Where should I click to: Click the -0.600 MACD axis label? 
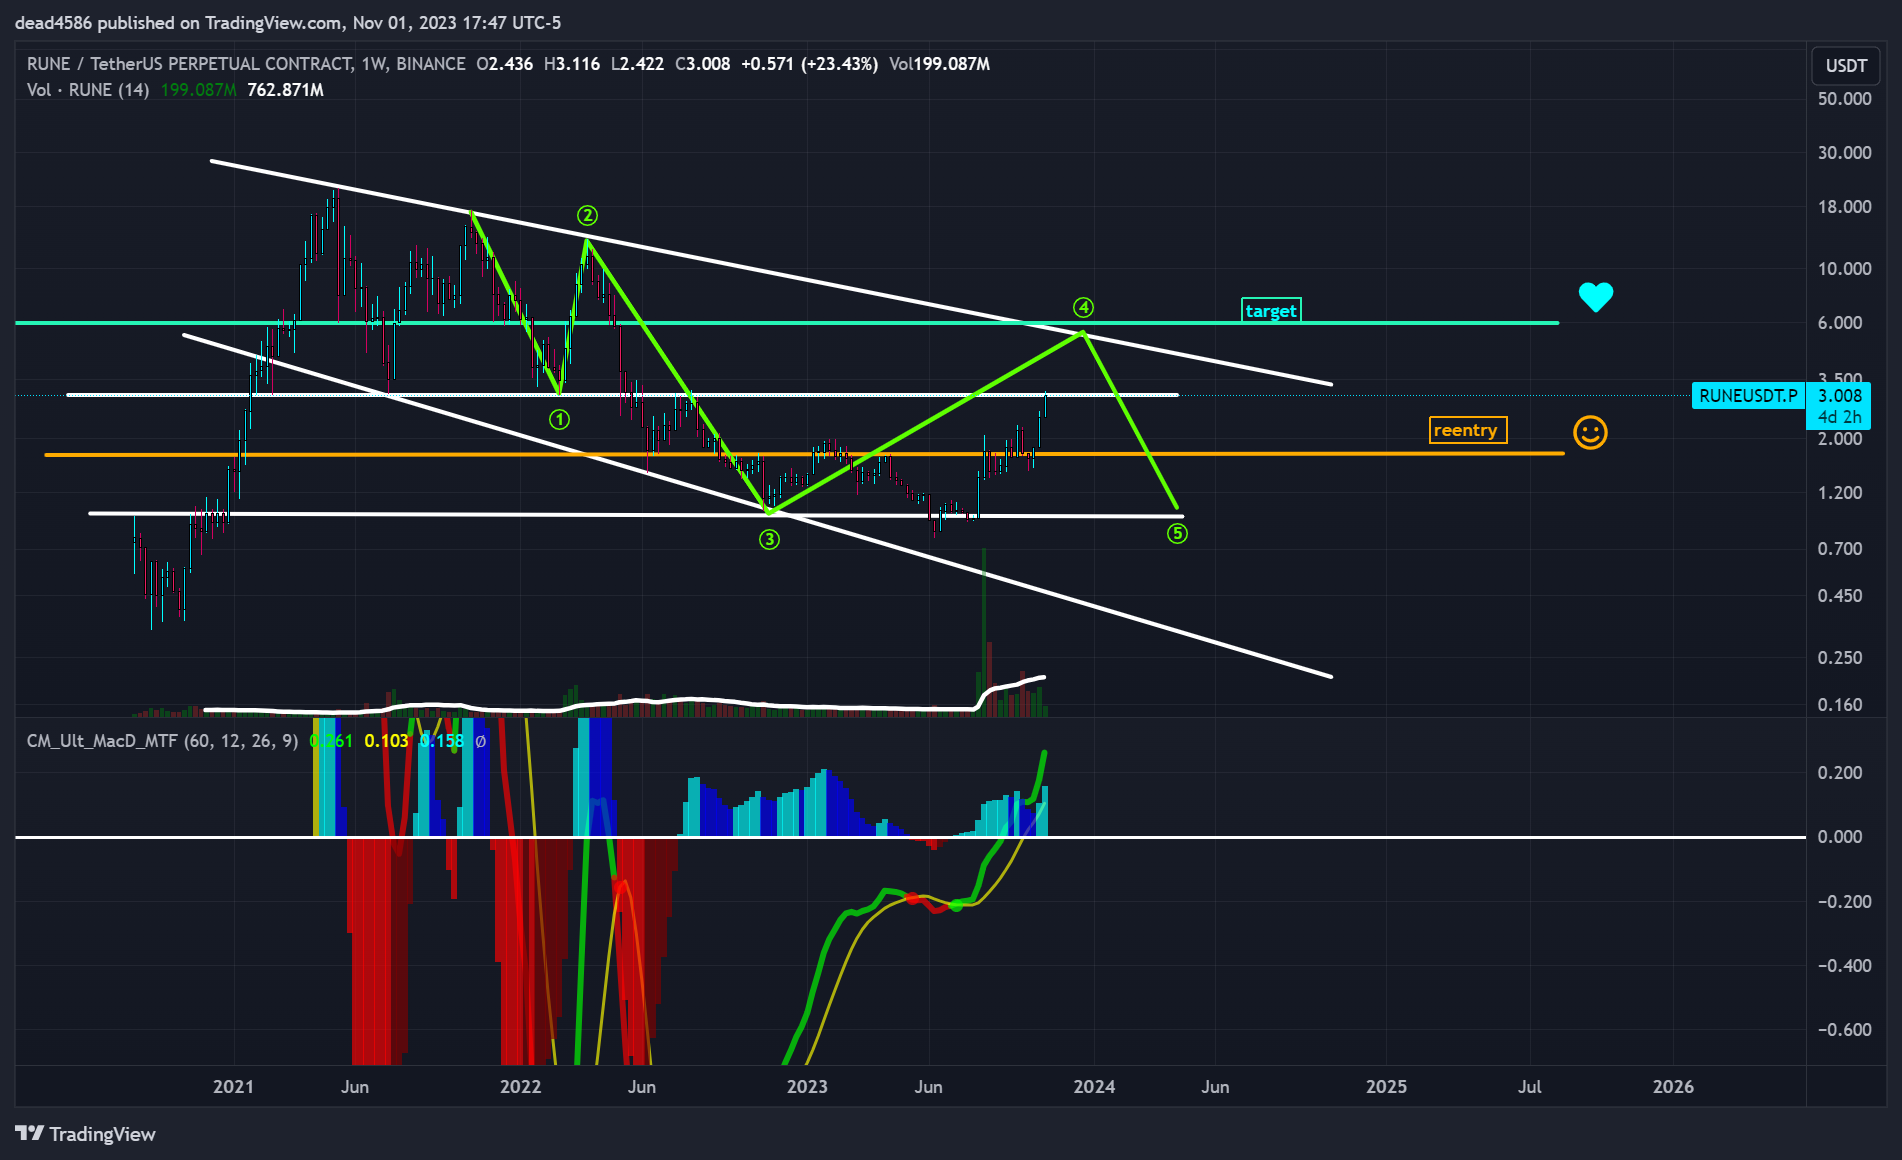tap(1844, 1030)
